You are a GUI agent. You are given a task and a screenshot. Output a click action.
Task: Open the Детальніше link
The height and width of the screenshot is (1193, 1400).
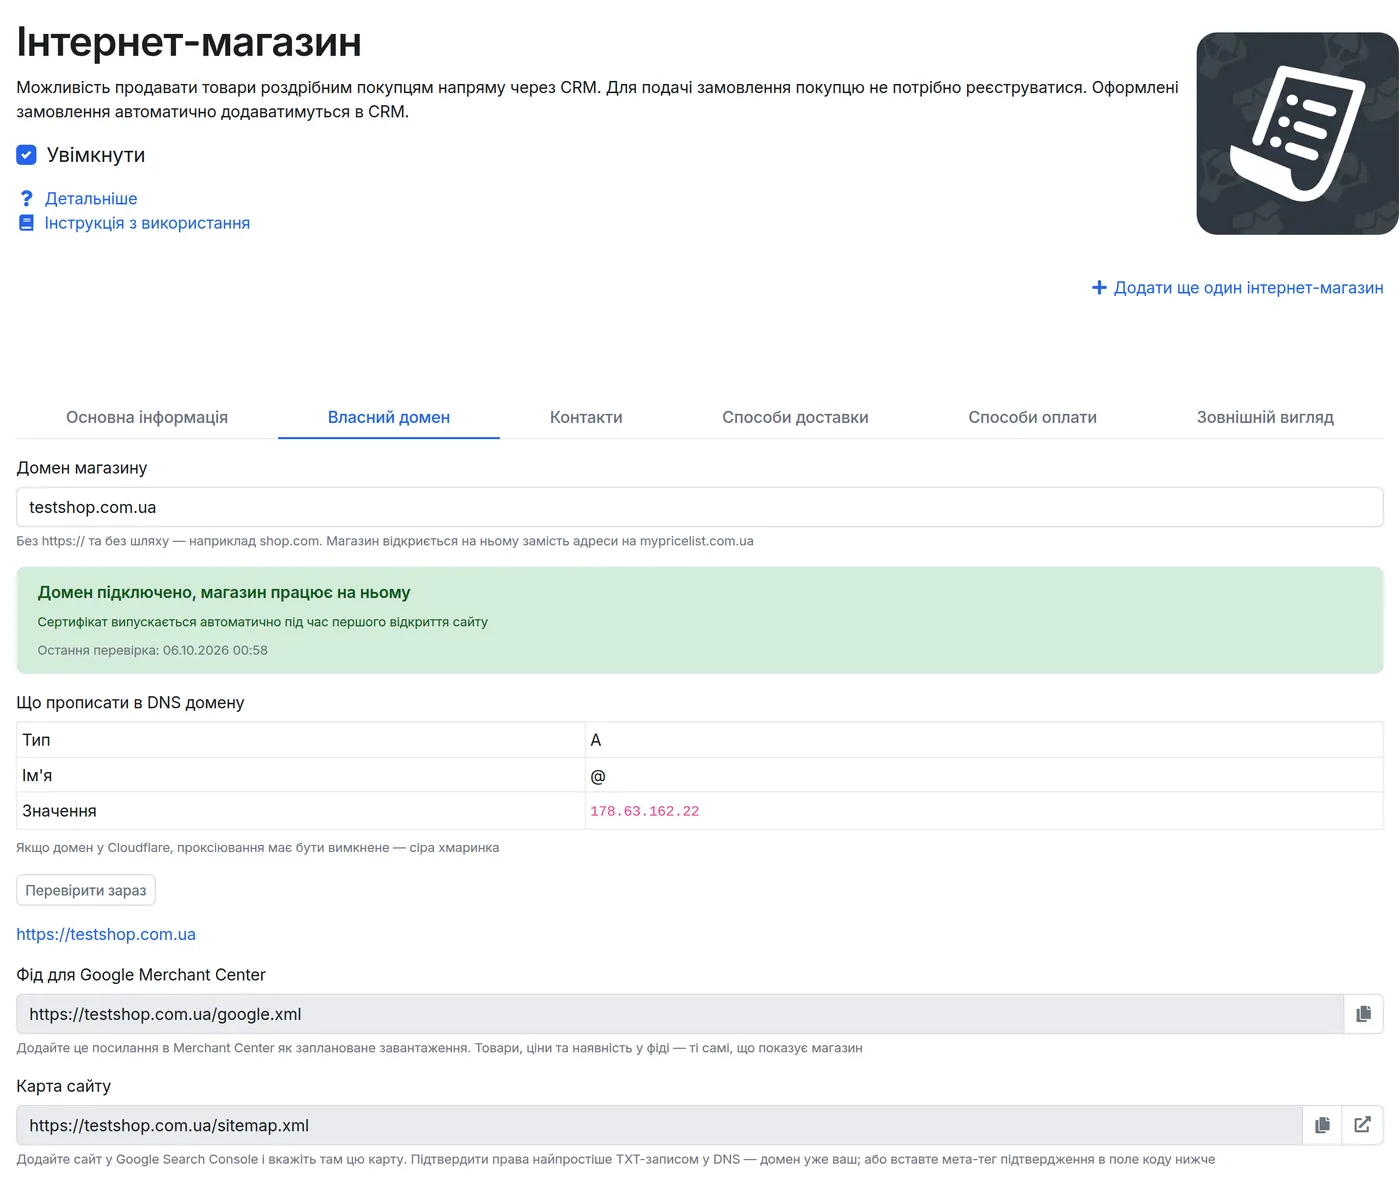(x=91, y=199)
